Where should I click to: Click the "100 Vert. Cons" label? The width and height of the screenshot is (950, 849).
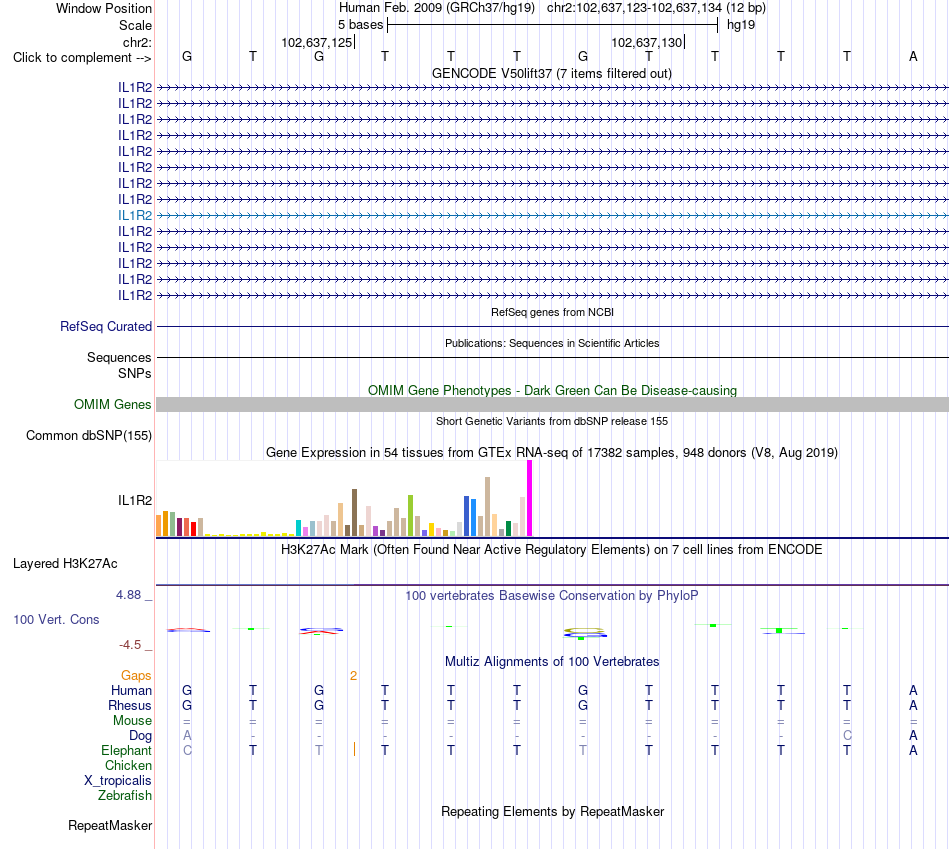coord(56,620)
